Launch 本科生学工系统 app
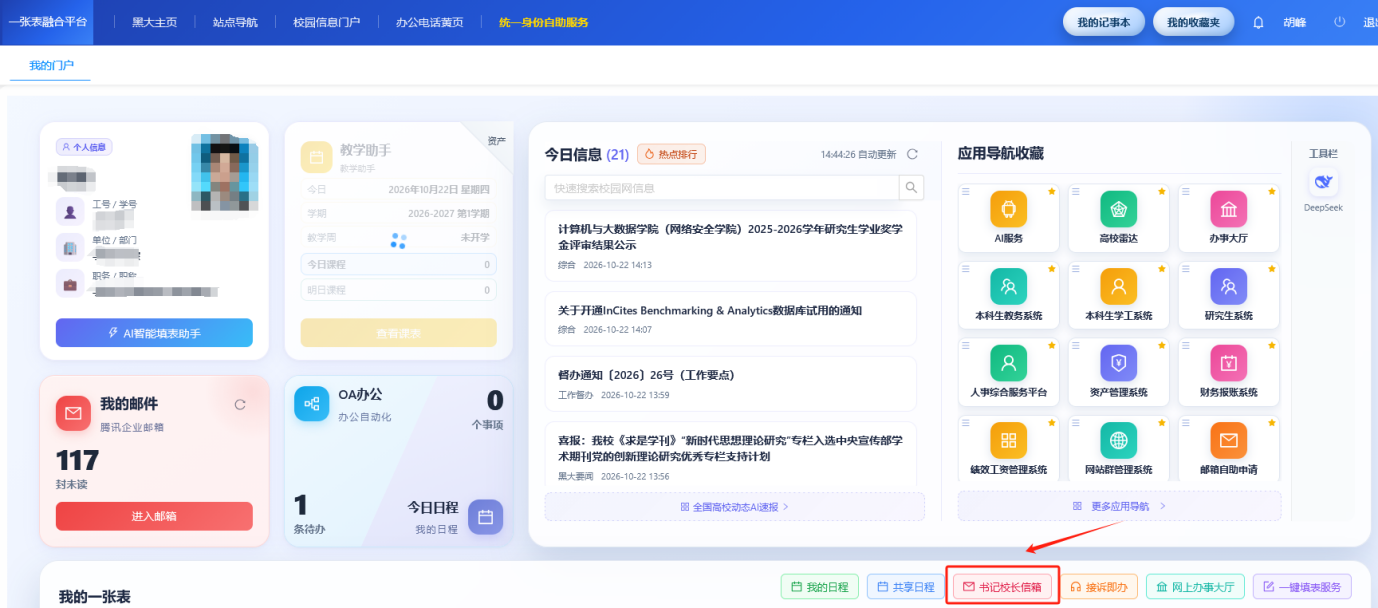Viewport: 1378px width, 608px height. point(1118,287)
